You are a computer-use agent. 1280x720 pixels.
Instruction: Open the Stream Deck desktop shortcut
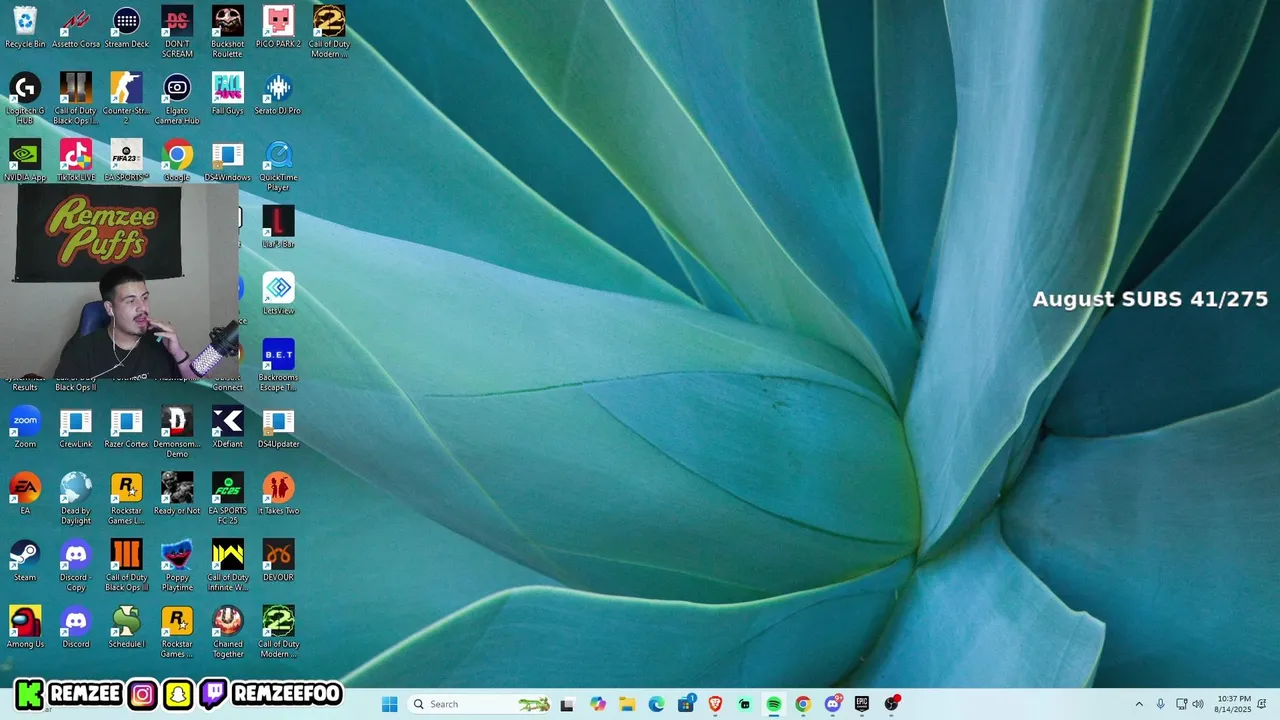pyautogui.click(x=126, y=27)
